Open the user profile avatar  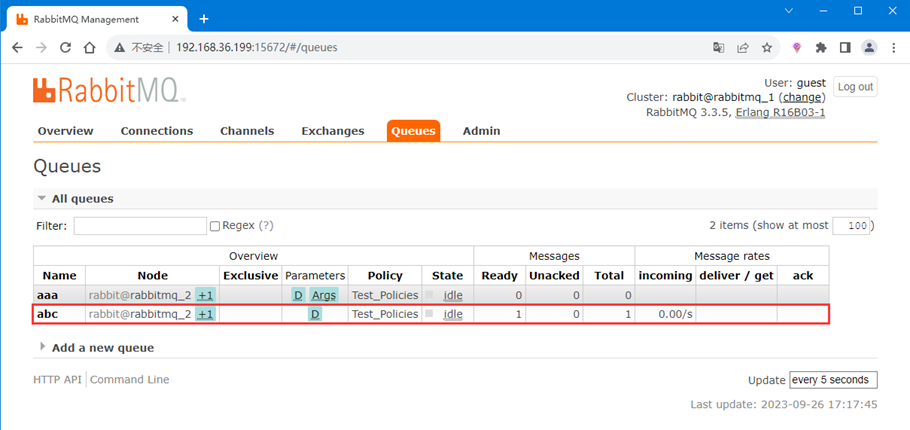tap(869, 48)
